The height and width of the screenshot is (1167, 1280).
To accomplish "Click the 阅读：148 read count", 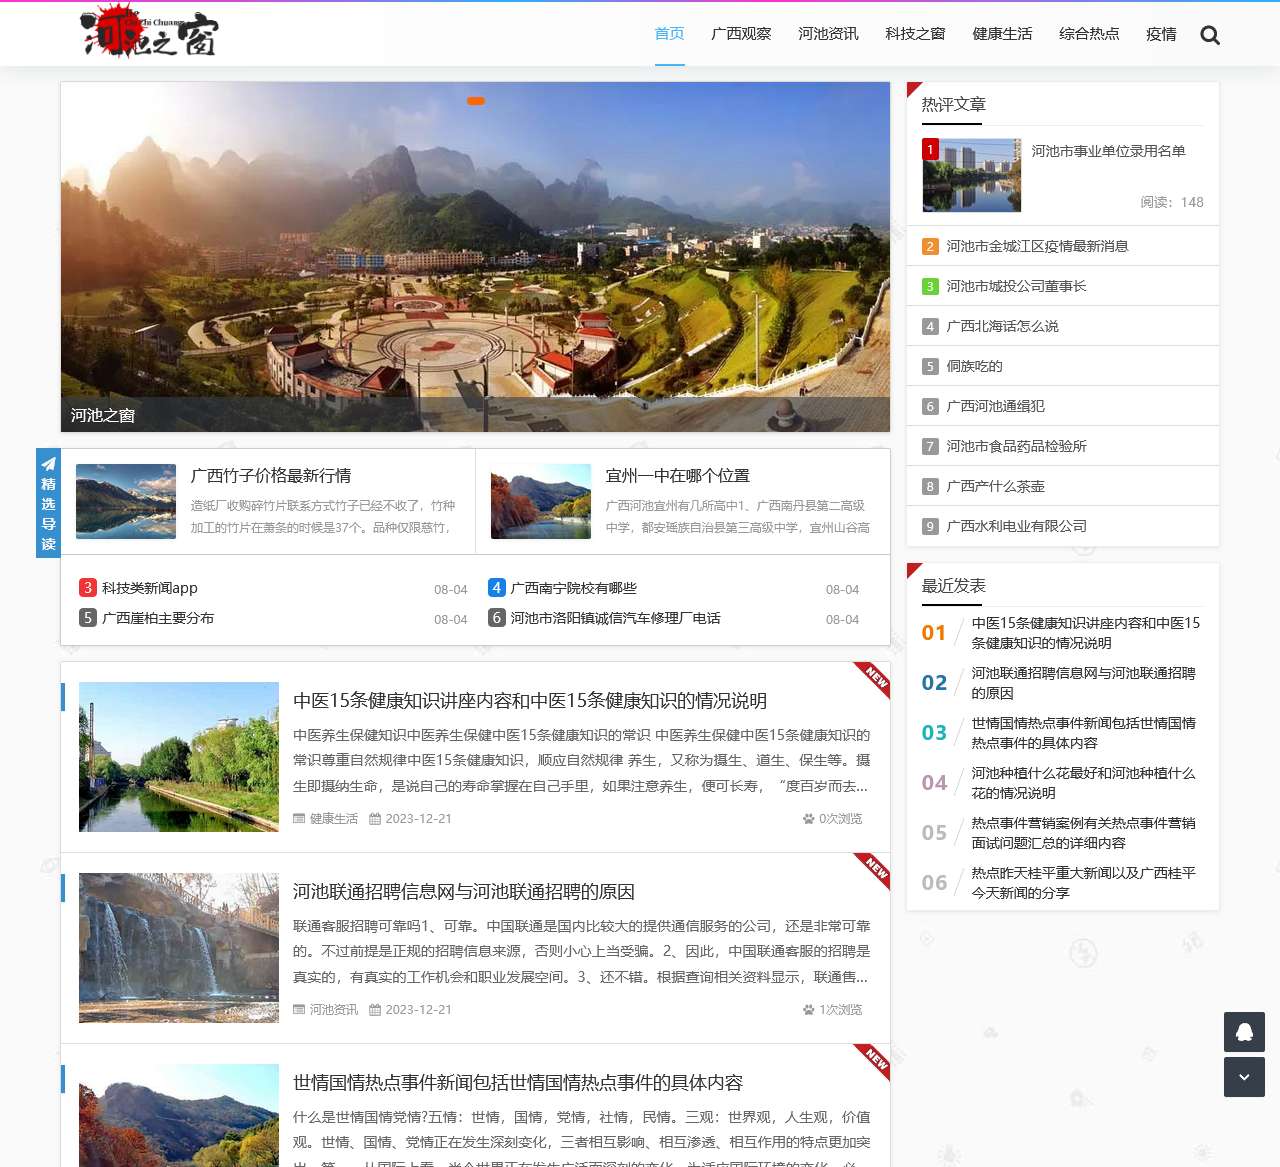I will click(x=1172, y=202).
